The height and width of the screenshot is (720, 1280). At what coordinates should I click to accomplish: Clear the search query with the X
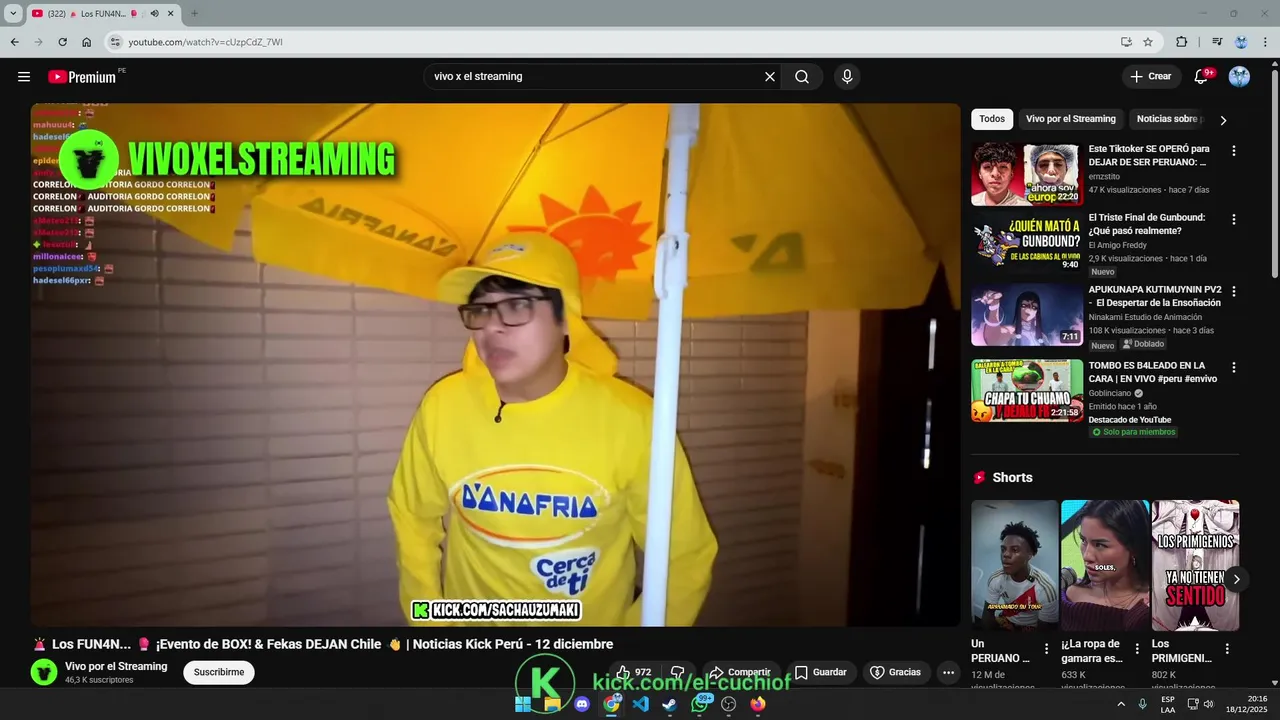(x=770, y=77)
